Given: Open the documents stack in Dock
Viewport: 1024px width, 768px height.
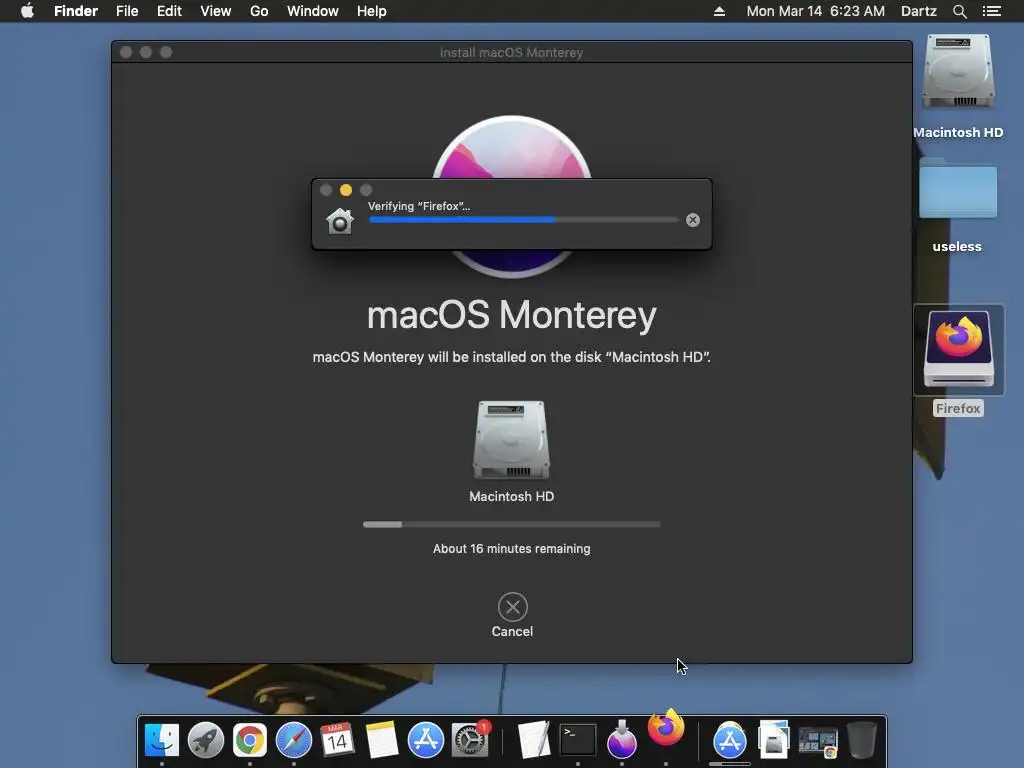Looking at the screenshot, I should [x=774, y=741].
